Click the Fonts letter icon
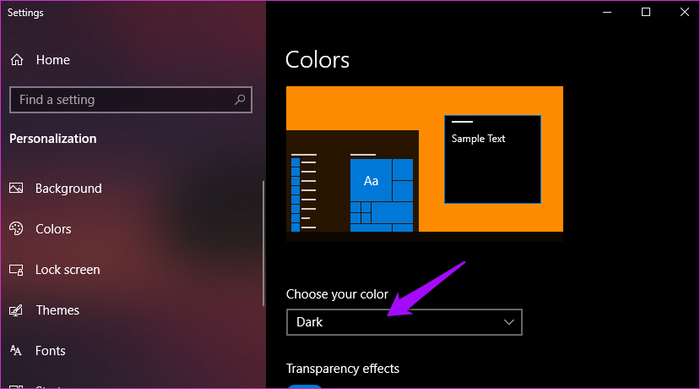The image size is (700, 389). pyautogui.click(x=16, y=351)
